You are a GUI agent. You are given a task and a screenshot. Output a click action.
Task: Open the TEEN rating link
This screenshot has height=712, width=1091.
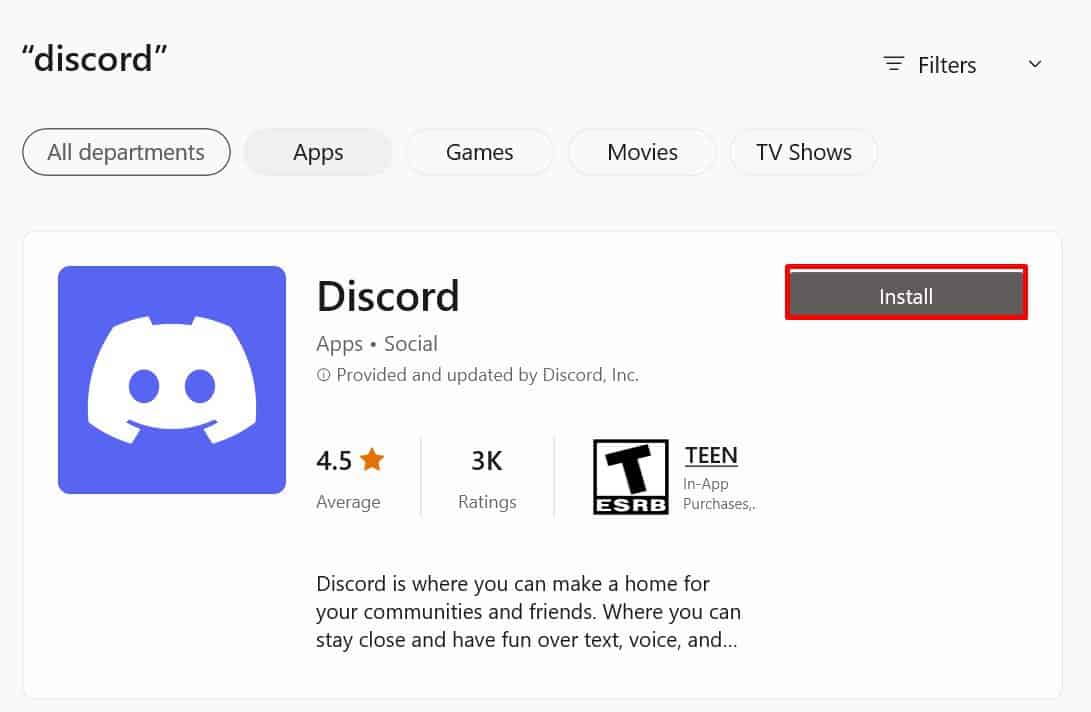click(711, 455)
